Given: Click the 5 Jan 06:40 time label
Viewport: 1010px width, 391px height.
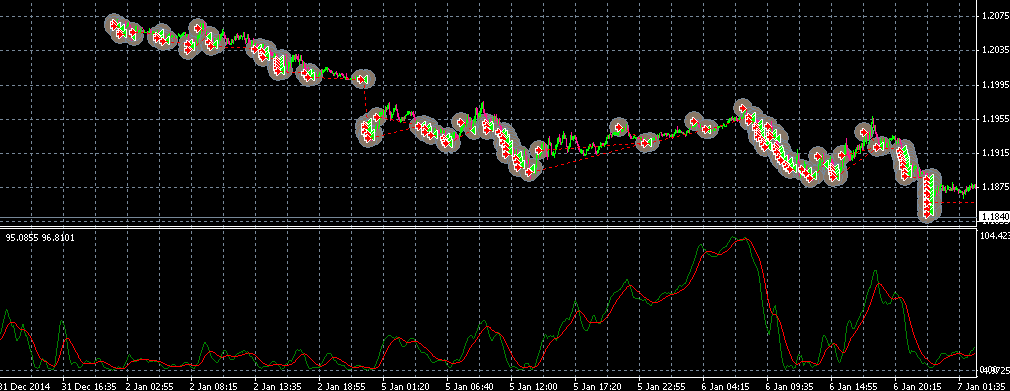Looking at the screenshot, I should [471, 385].
